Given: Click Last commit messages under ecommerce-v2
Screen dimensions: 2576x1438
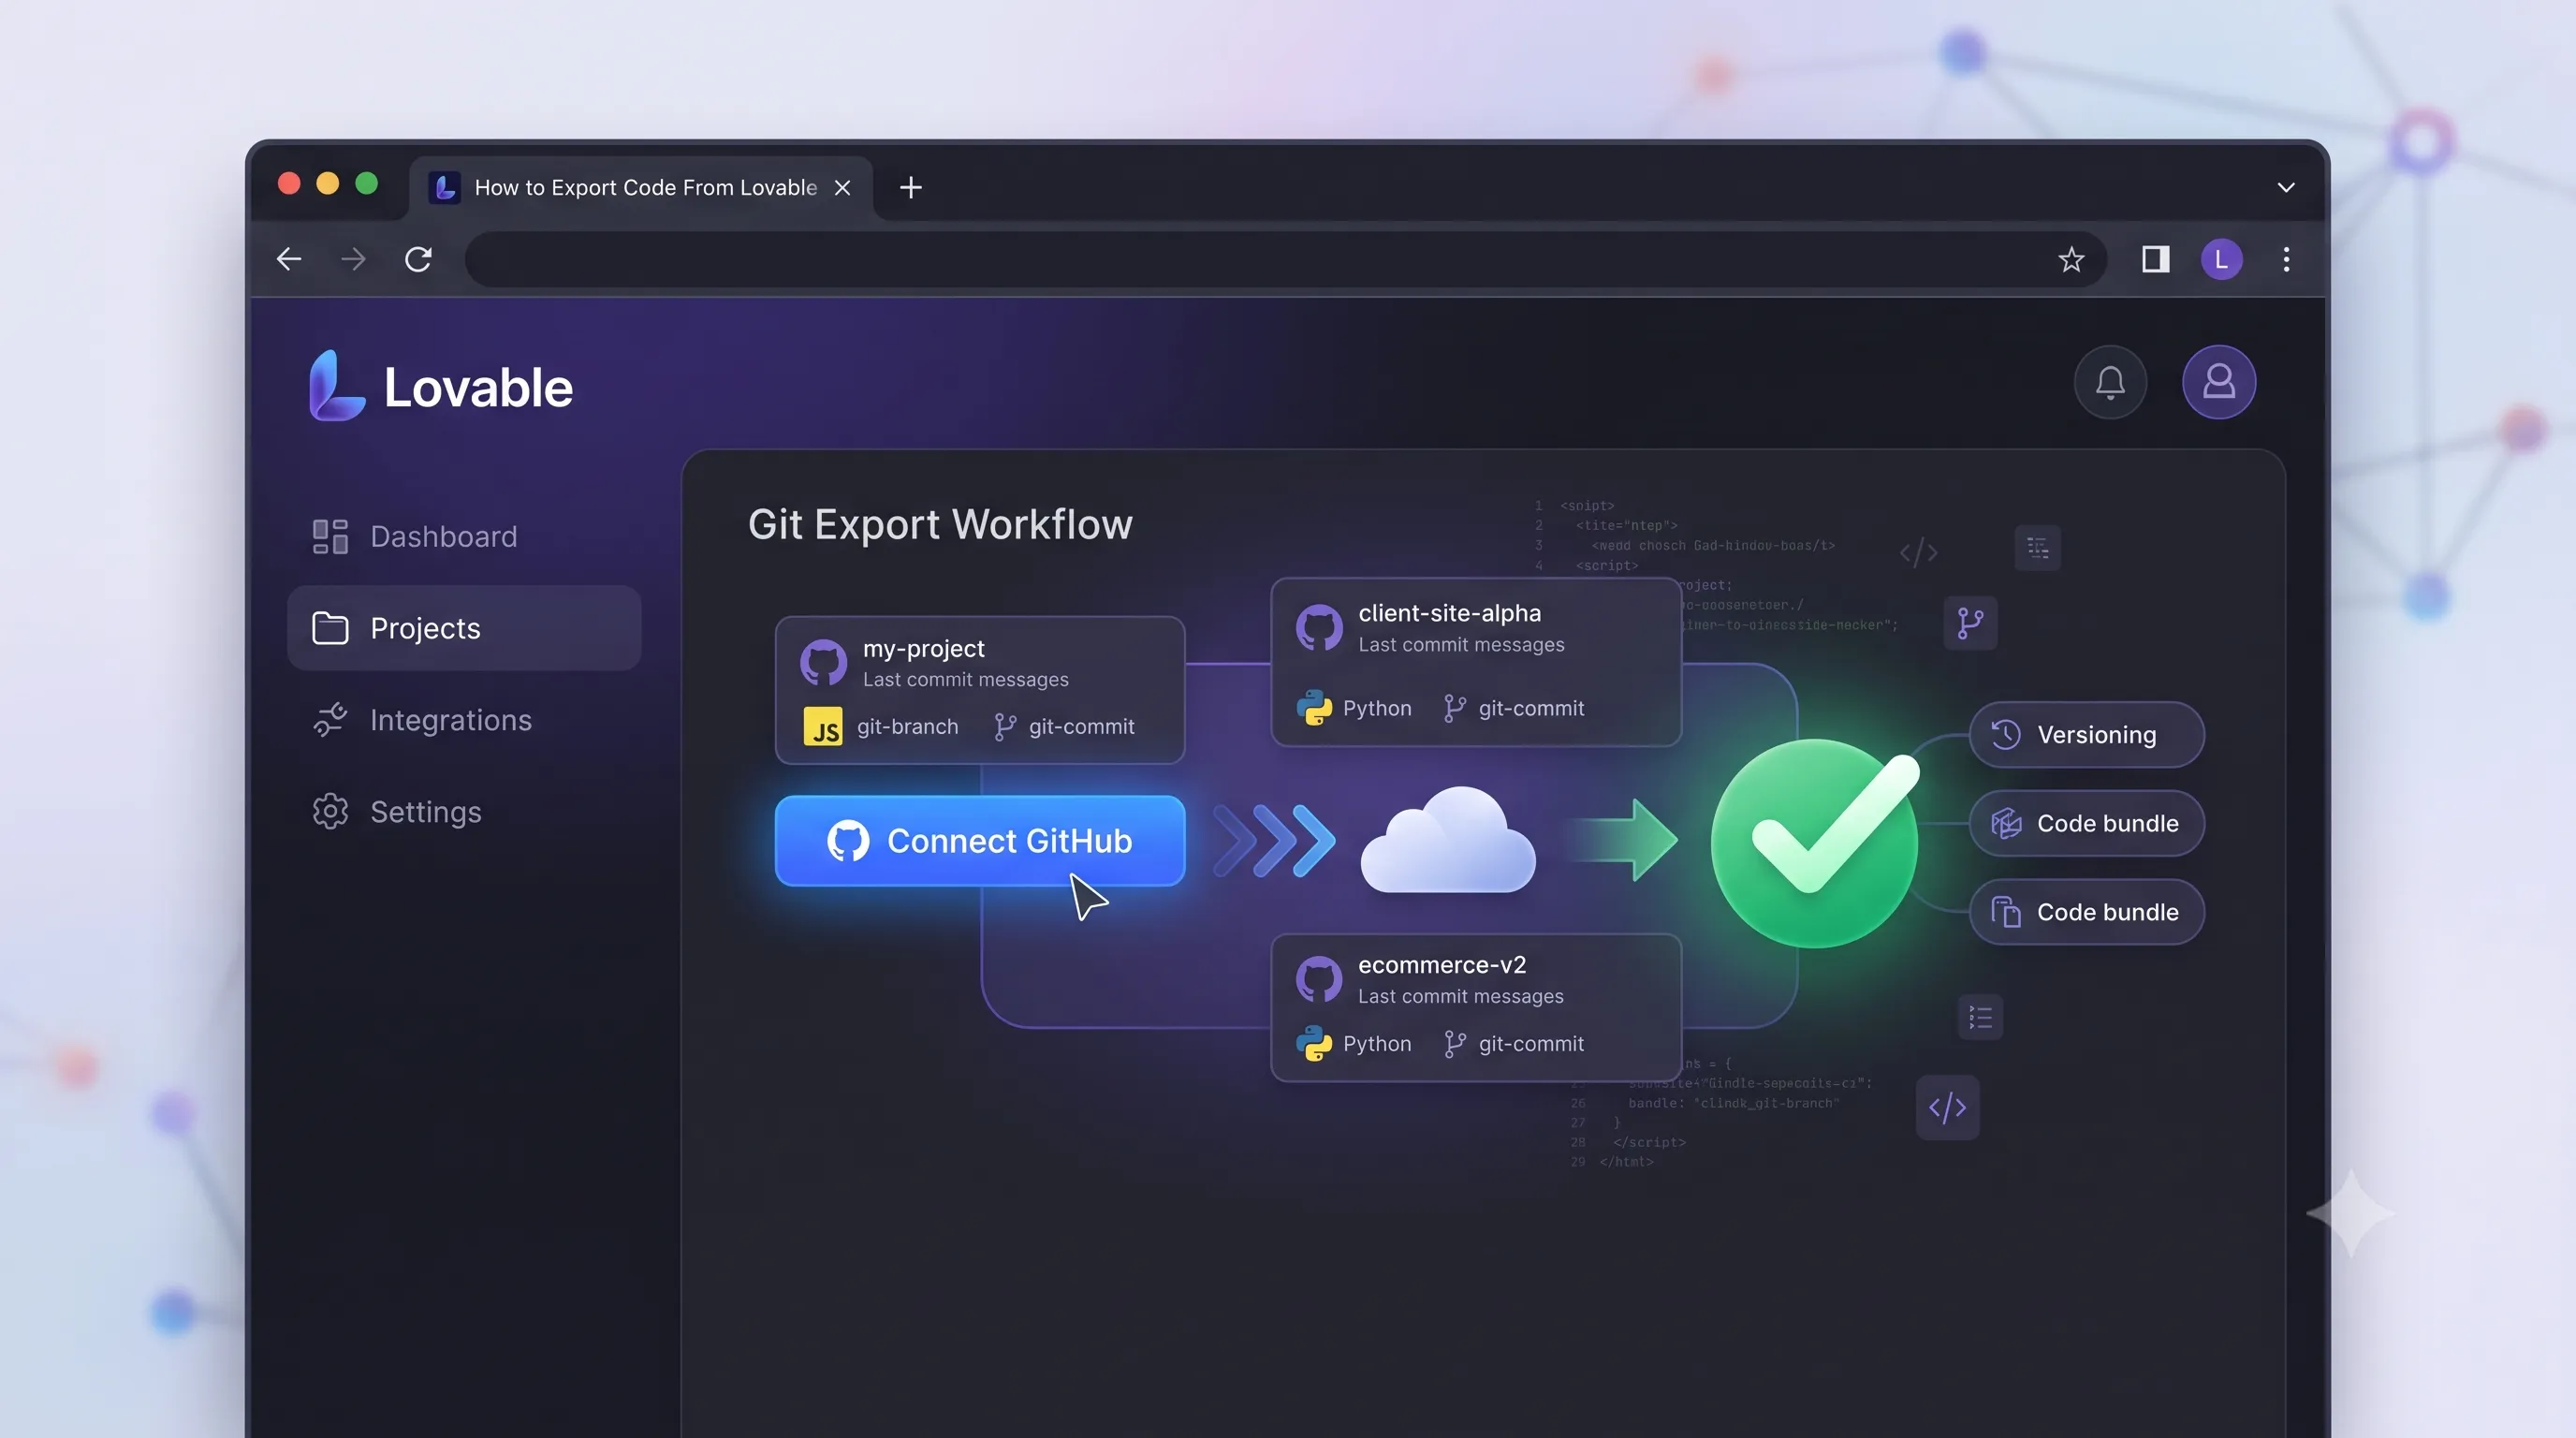Looking at the screenshot, I should [1460, 997].
